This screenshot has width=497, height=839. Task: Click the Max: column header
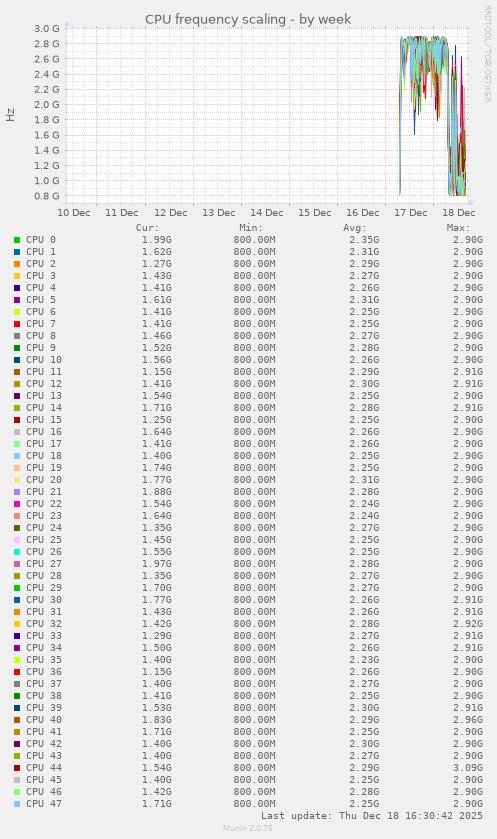tap(458, 228)
